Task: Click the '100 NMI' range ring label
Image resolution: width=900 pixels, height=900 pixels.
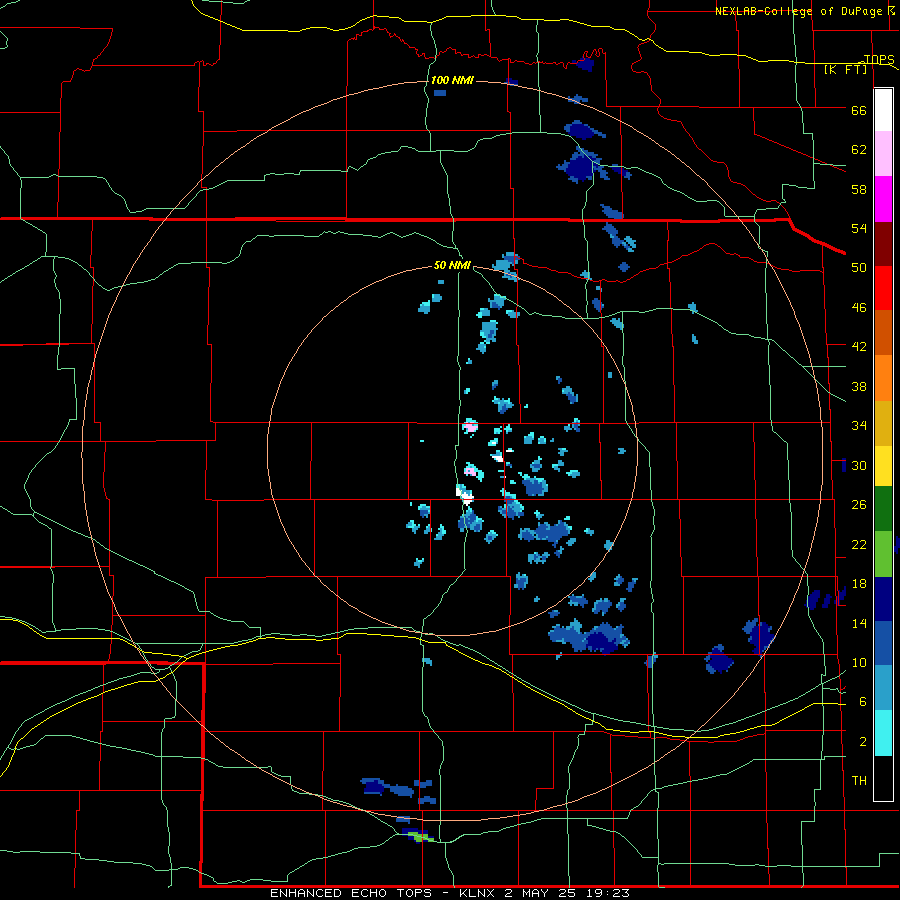Action: click(x=452, y=80)
